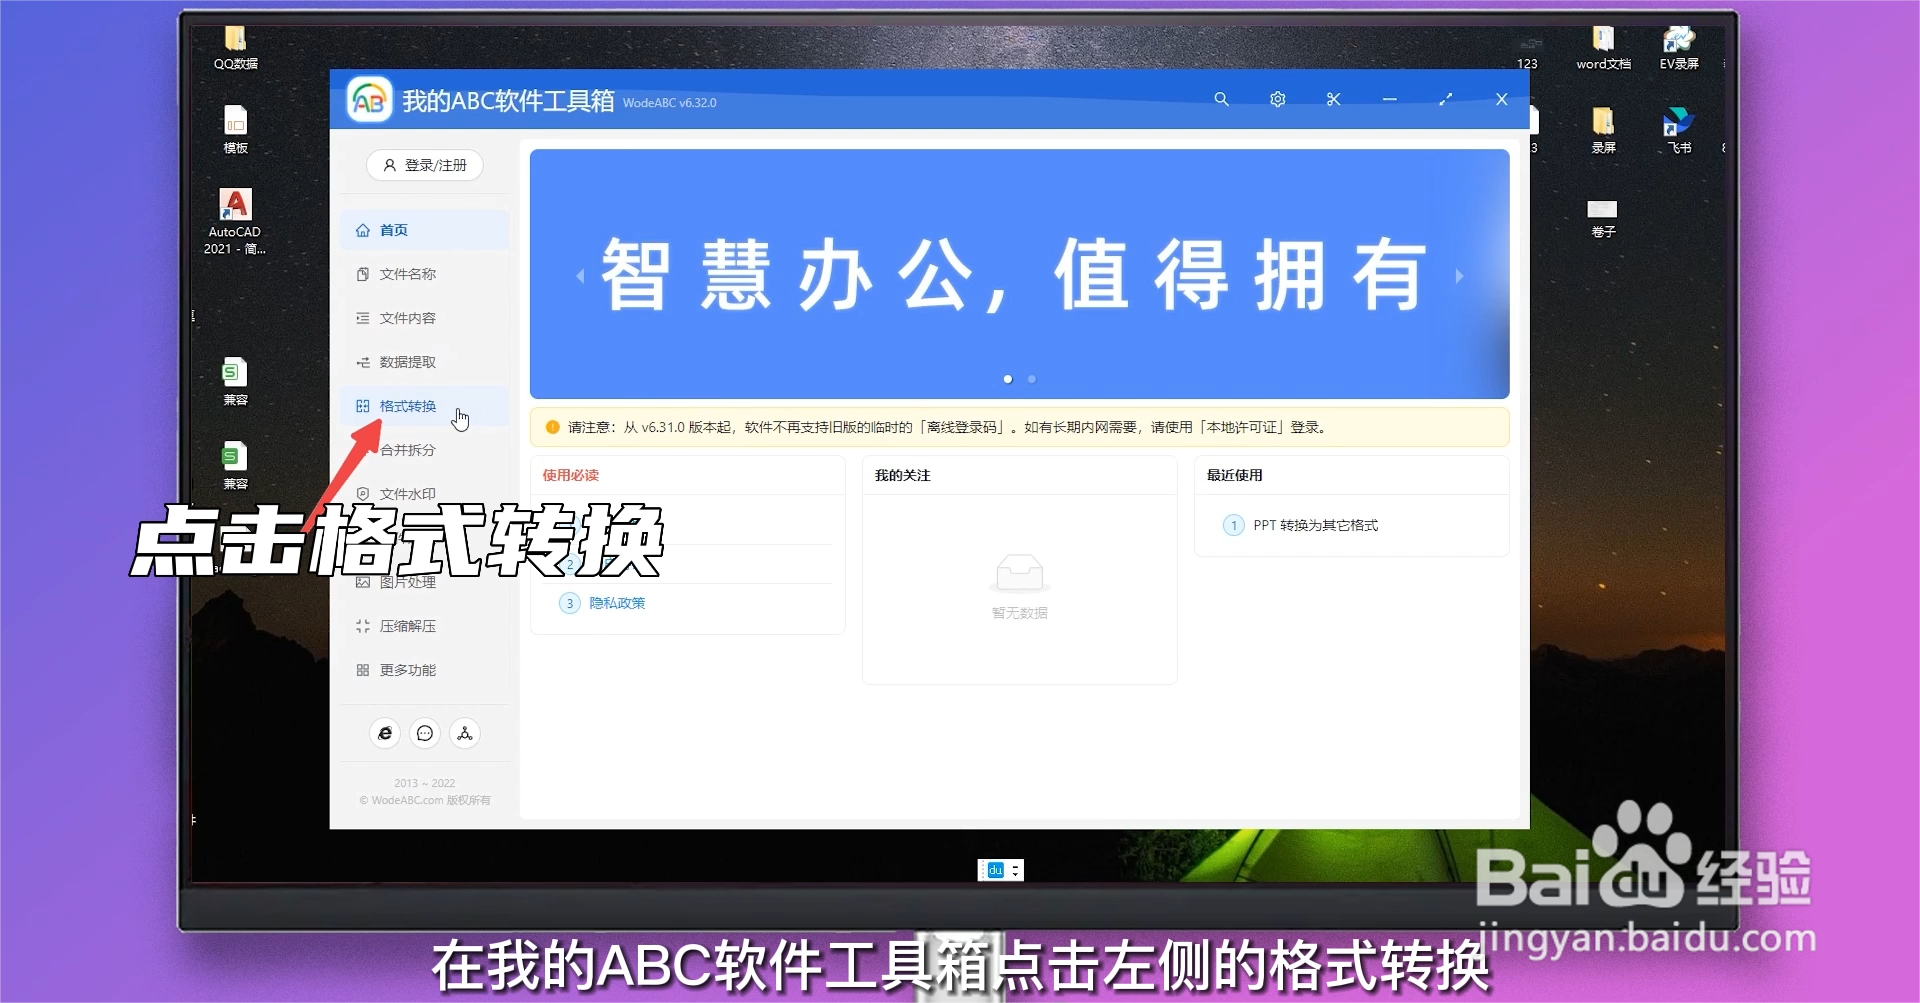Open the search icon in title bar
The image size is (1920, 1003).
1221,99
